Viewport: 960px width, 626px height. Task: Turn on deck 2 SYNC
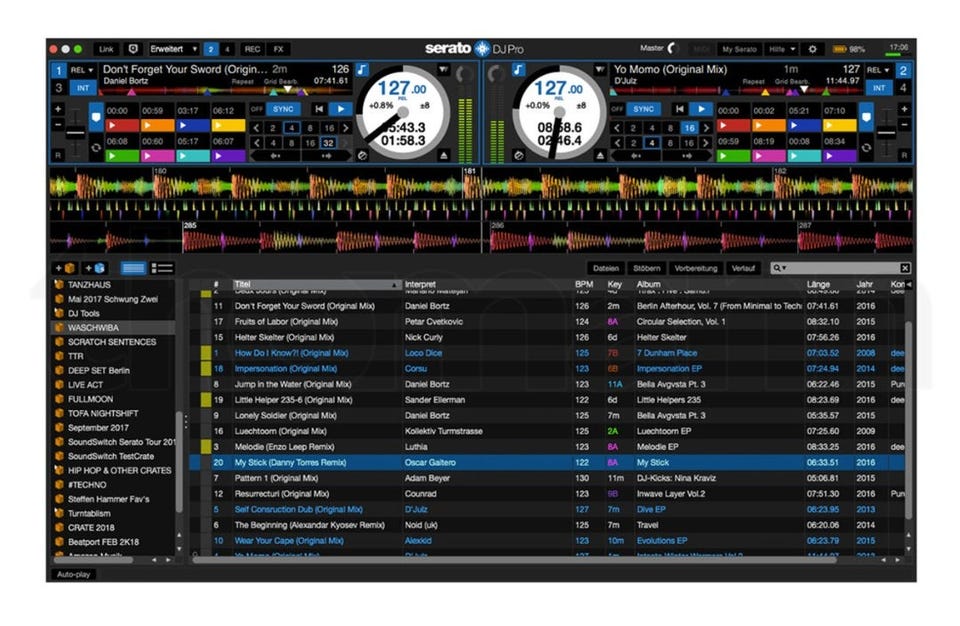[643, 109]
